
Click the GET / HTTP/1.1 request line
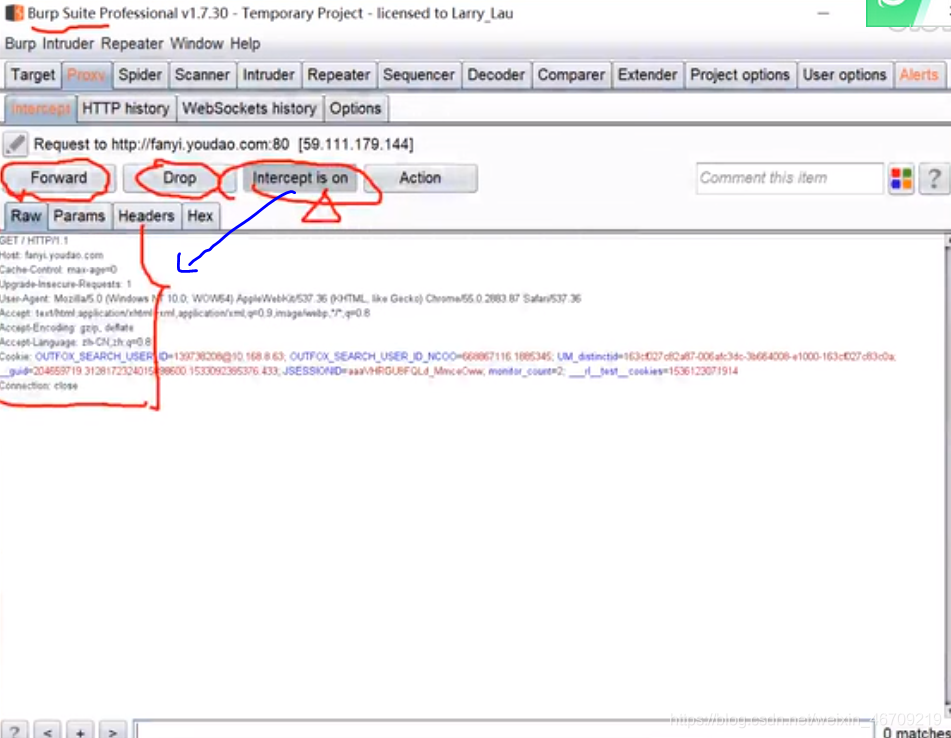(x=34, y=241)
